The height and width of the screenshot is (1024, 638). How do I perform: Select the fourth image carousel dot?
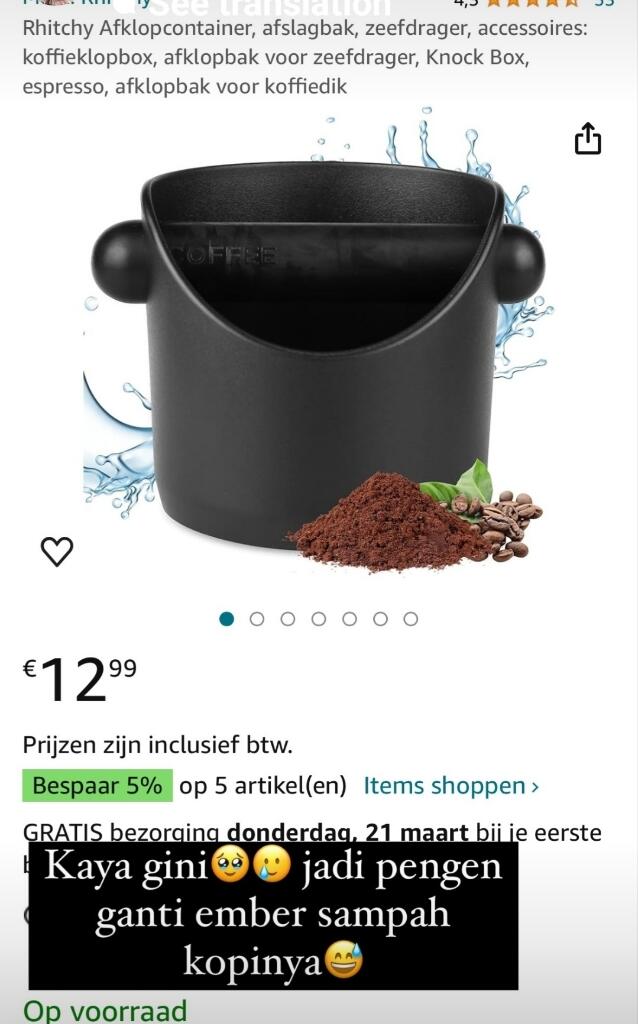pyautogui.click(x=319, y=618)
